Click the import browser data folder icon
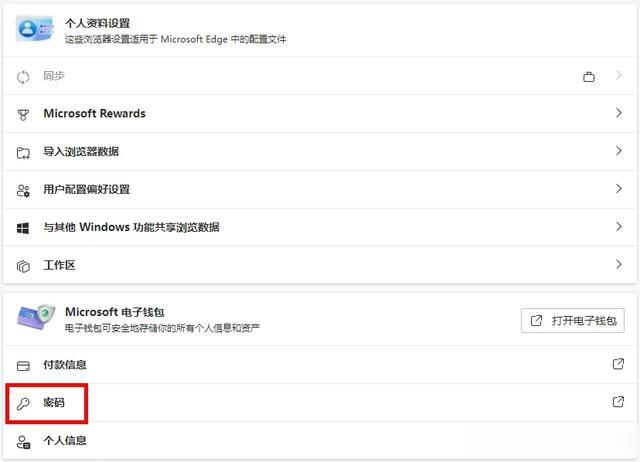The width and height of the screenshot is (640, 462). [x=23, y=153]
